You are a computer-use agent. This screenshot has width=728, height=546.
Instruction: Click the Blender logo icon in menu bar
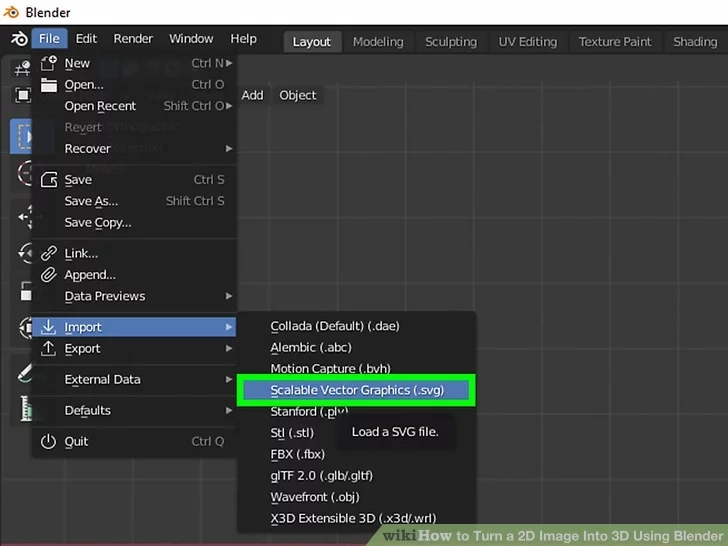pyautogui.click(x=19, y=39)
